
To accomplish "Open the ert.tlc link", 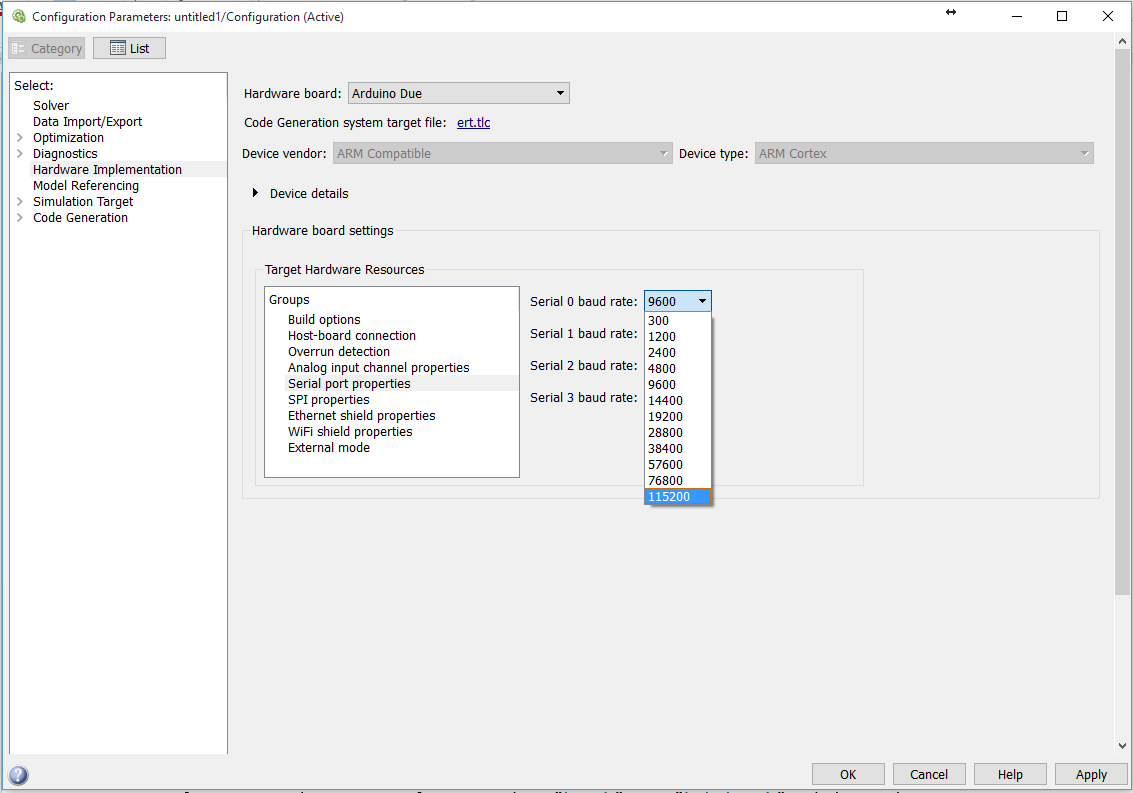I will pyautogui.click(x=472, y=122).
